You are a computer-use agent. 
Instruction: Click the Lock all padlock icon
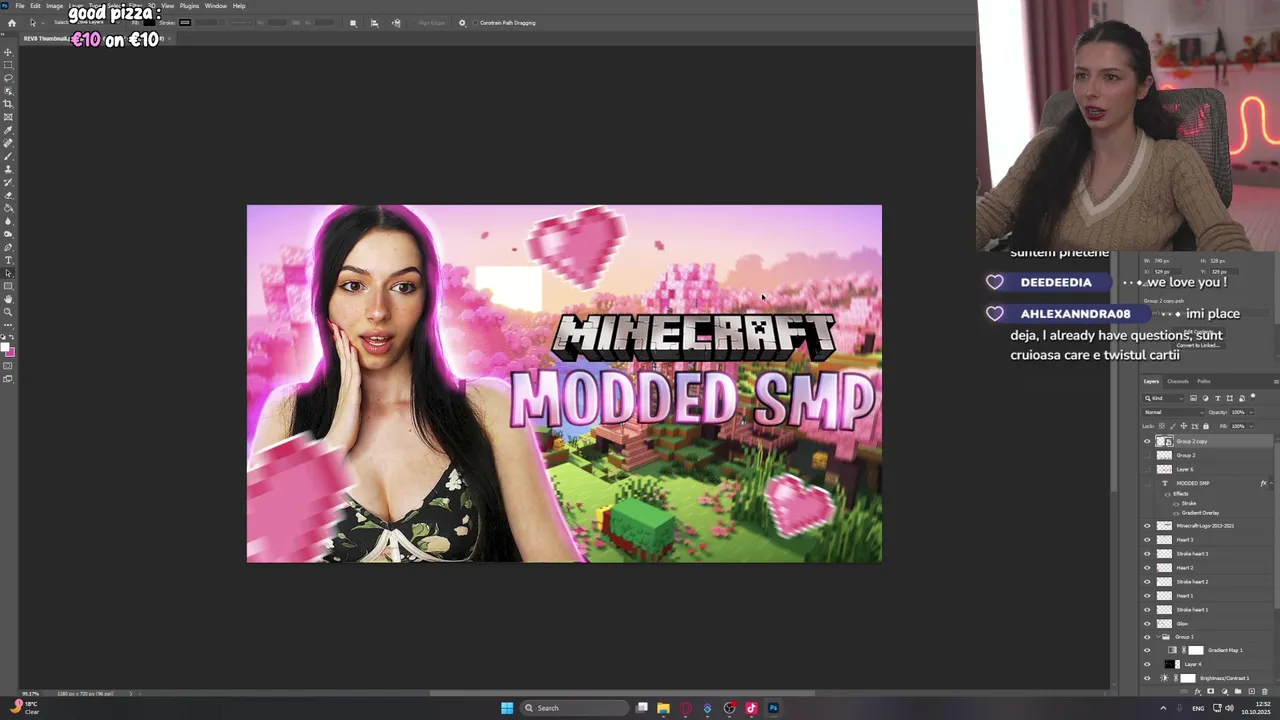1206,426
